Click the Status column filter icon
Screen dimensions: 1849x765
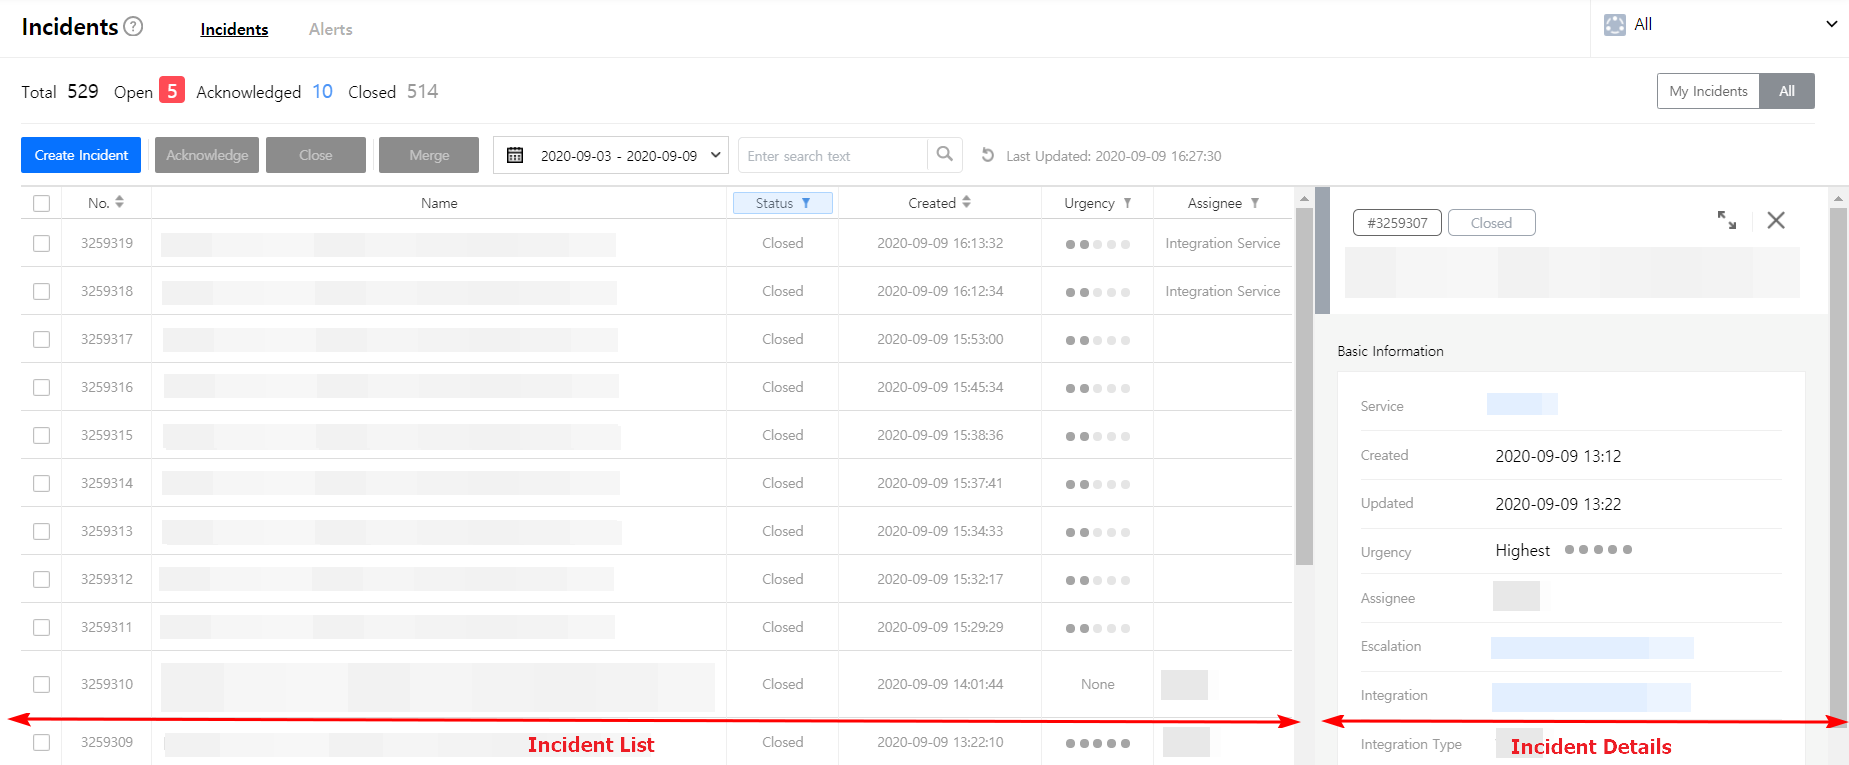[806, 203]
